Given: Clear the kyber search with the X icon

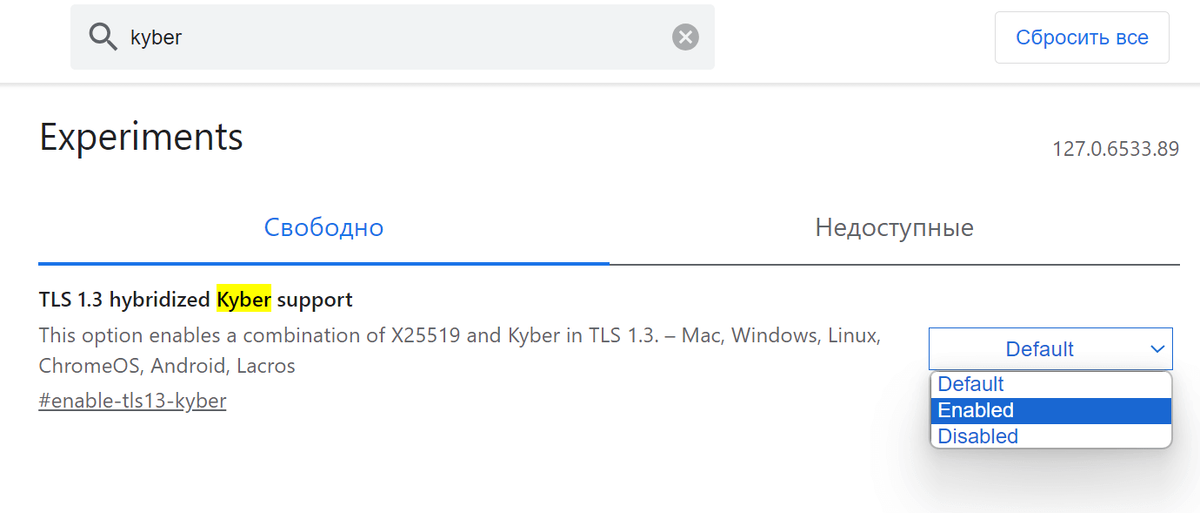Looking at the screenshot, I should [685, 37].
